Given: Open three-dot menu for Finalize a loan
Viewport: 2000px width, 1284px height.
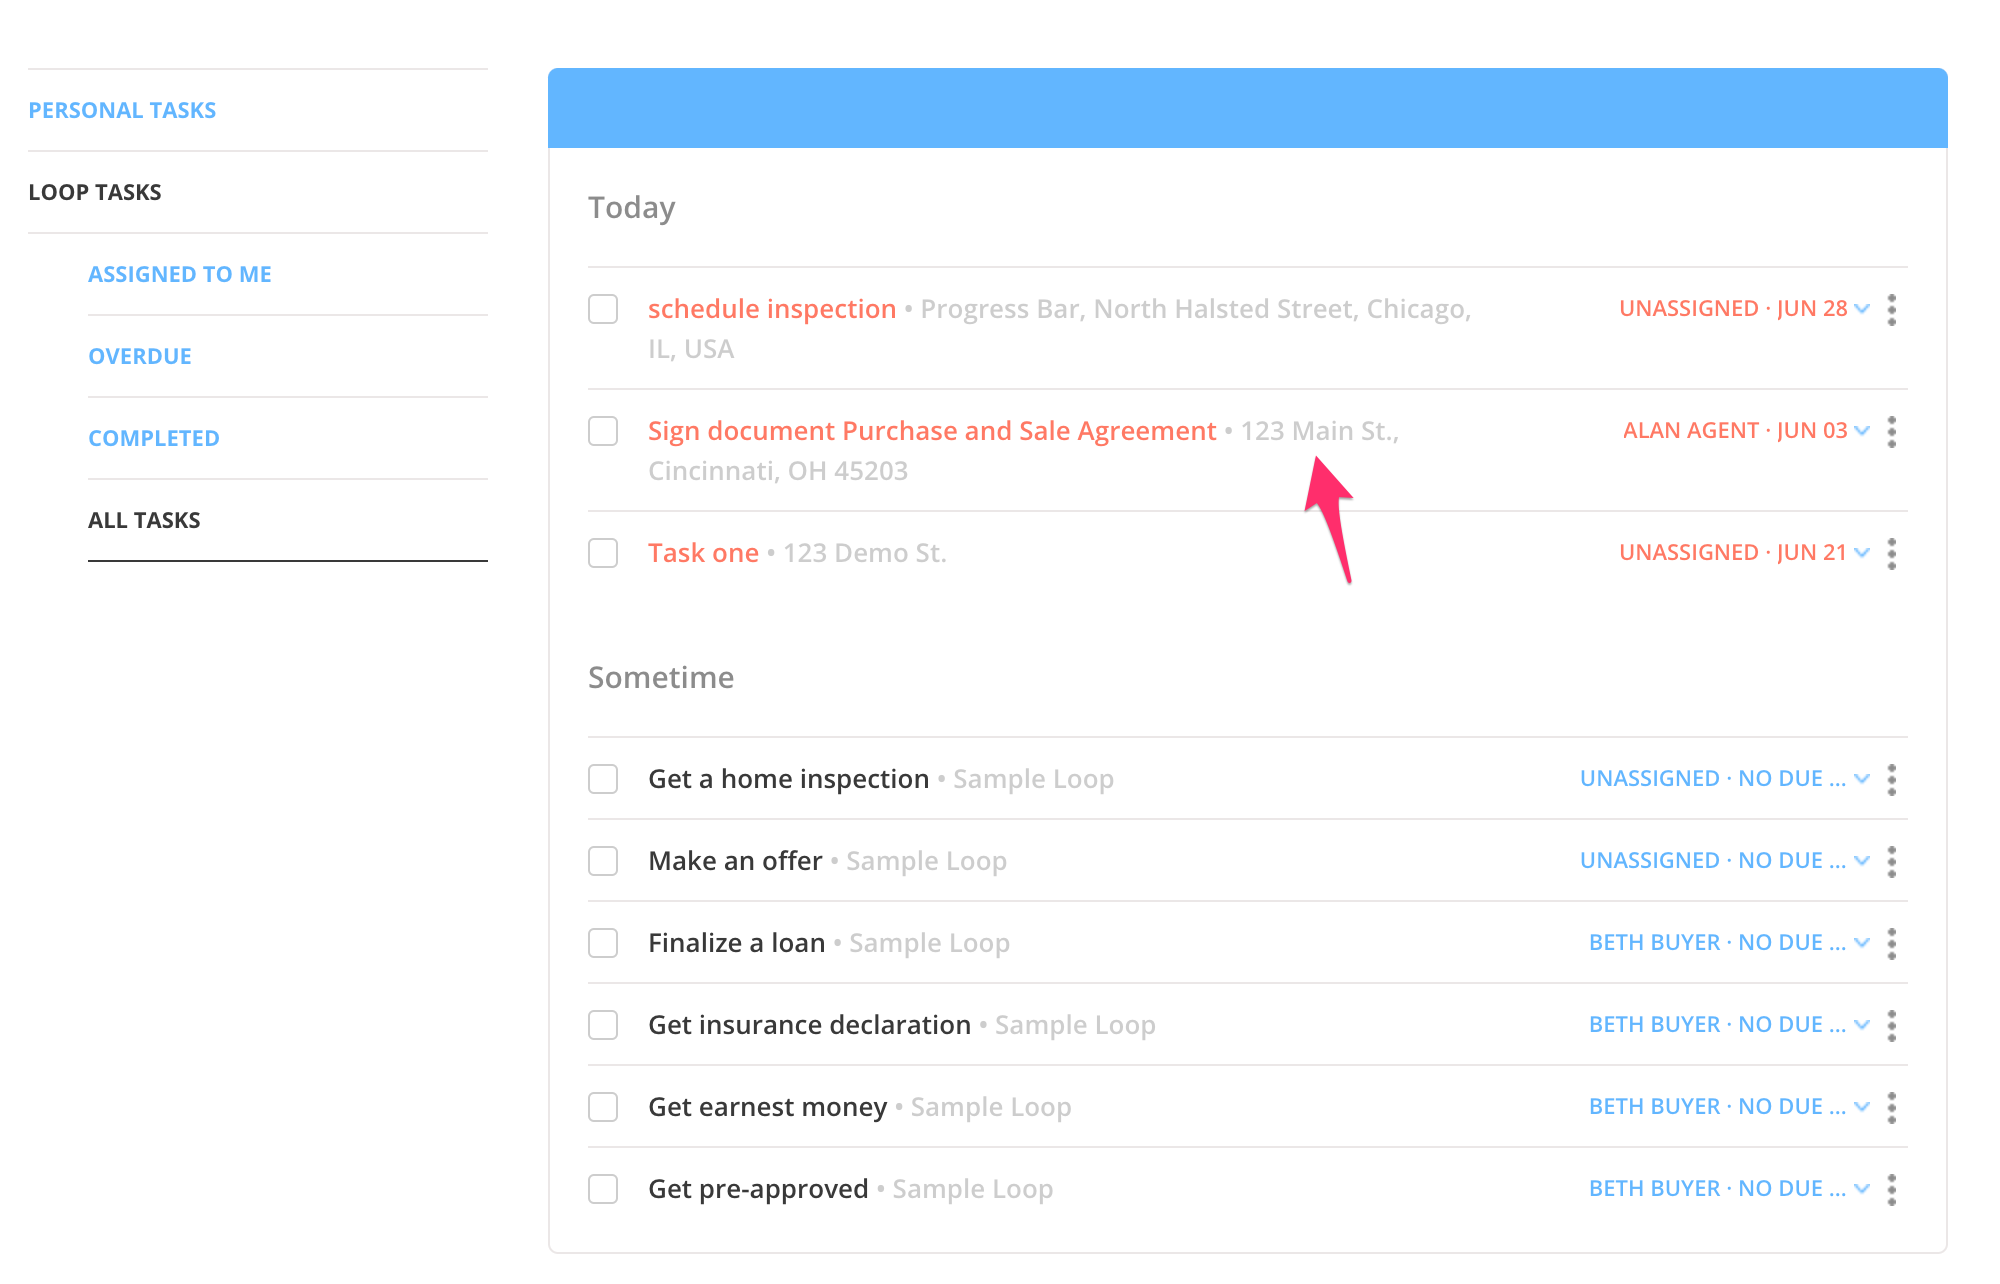Looking at the screenshot, I should point(1891,944).
